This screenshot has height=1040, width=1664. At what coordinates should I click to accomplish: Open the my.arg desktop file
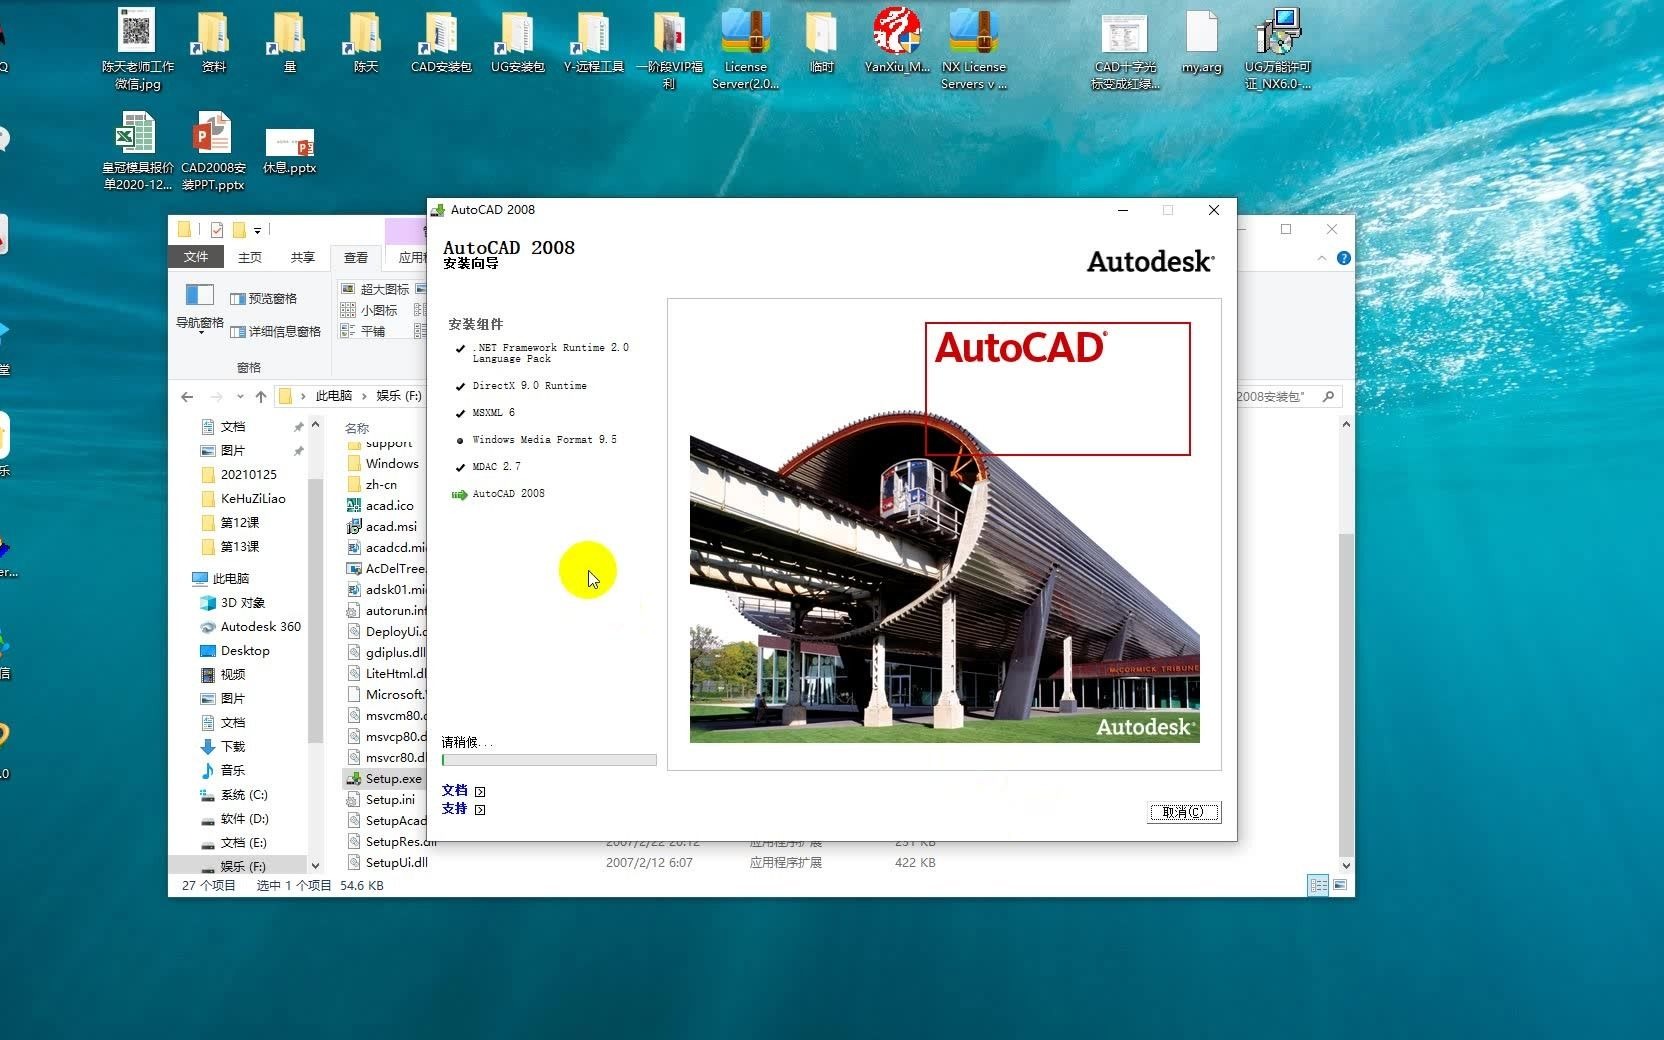tap(1202, 42)
